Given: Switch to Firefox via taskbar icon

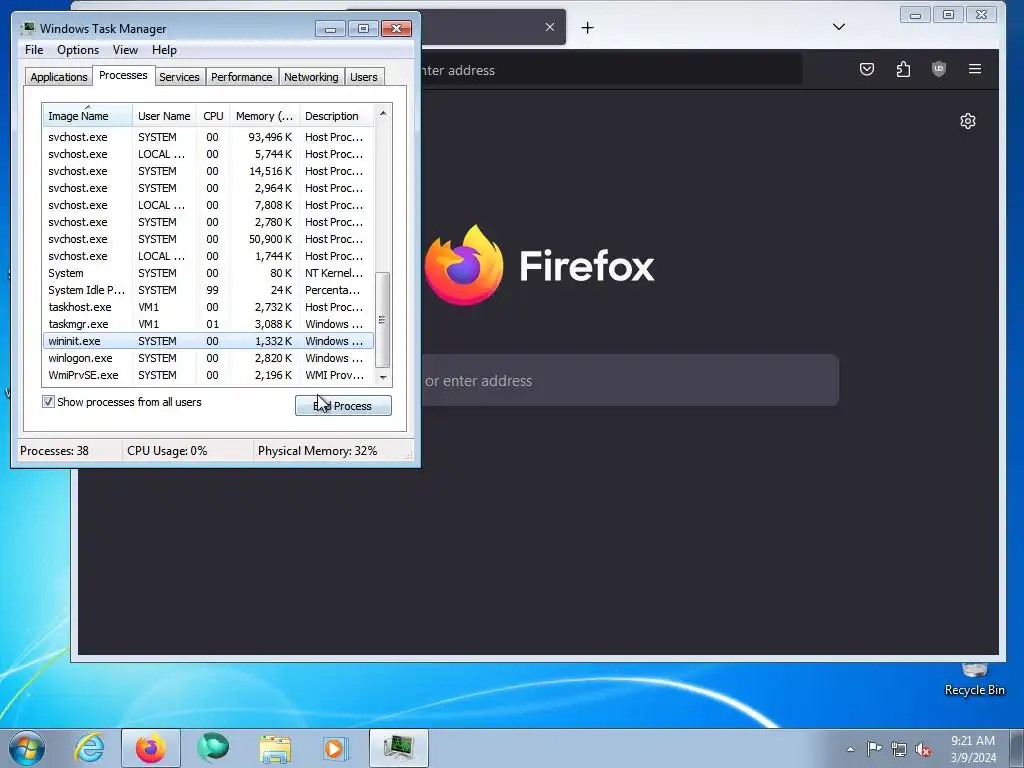Looking at the screenshot, I should (x=151, y=748).
